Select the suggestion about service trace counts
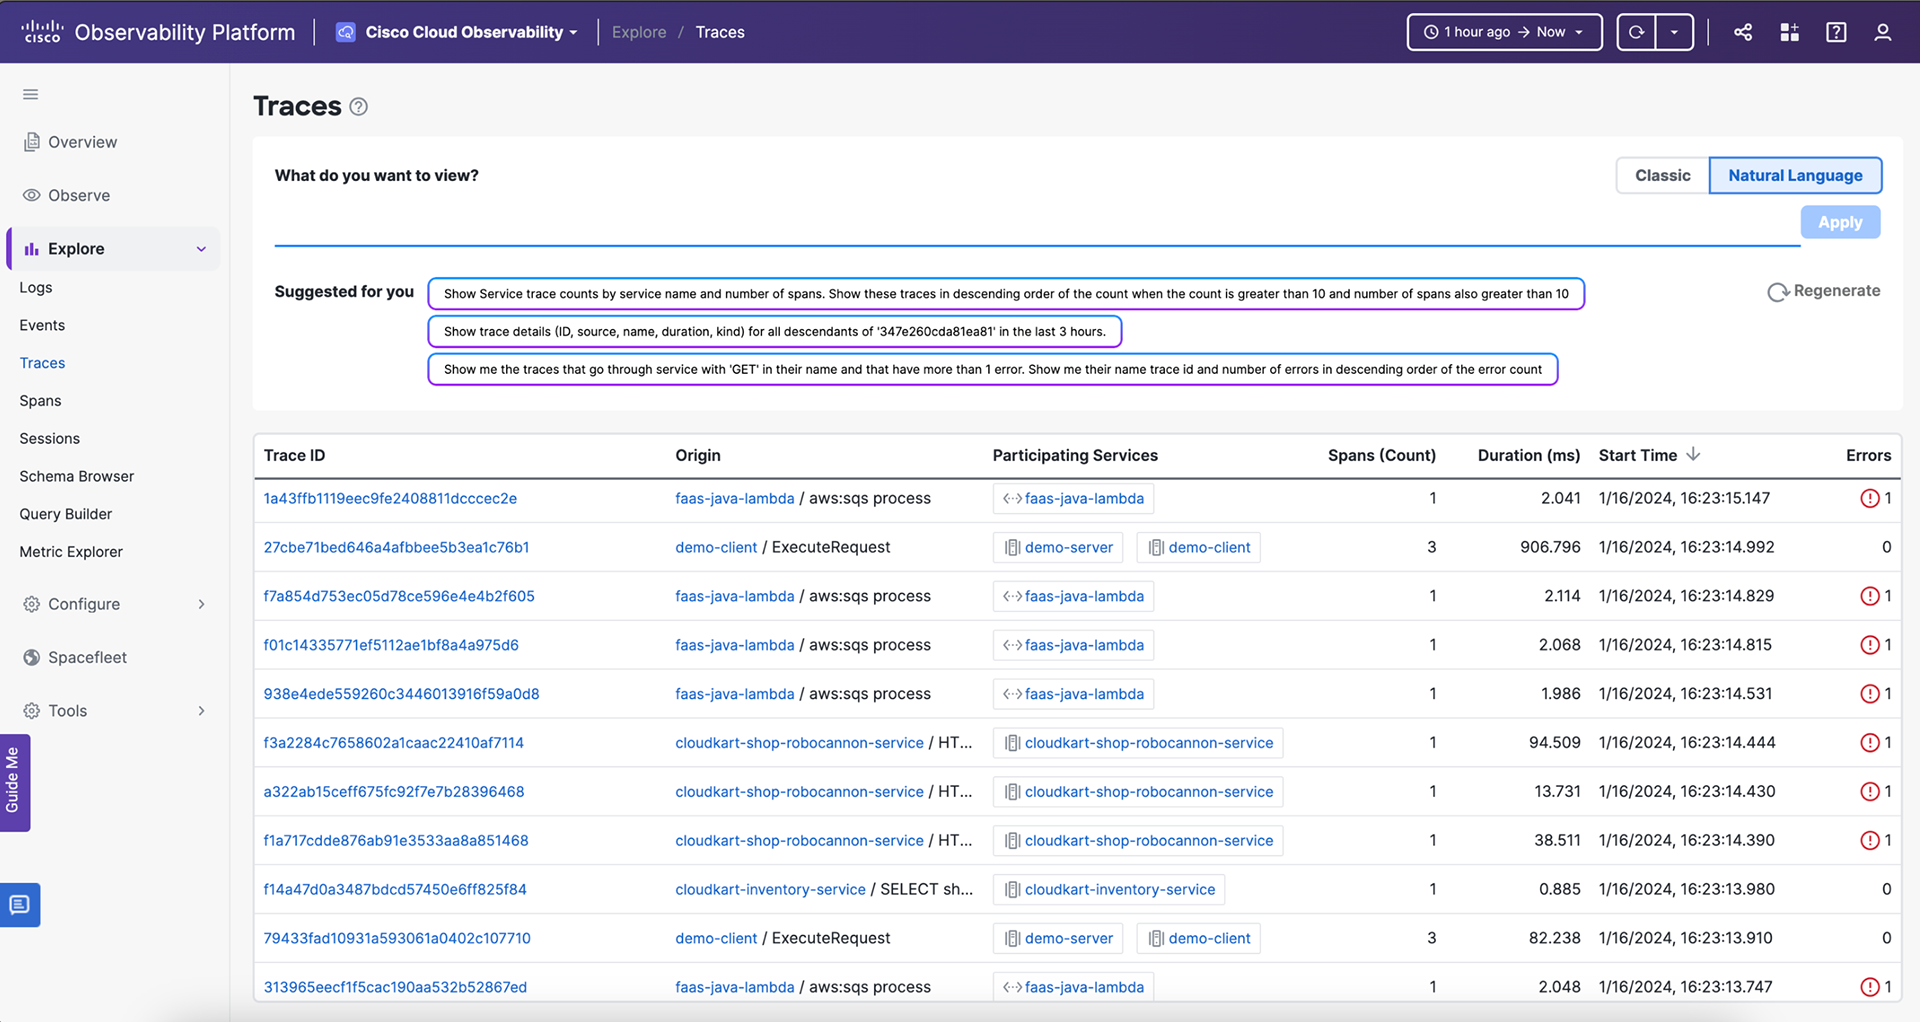Viewport: 1920px width, 1022px height. click(1006, 294)
